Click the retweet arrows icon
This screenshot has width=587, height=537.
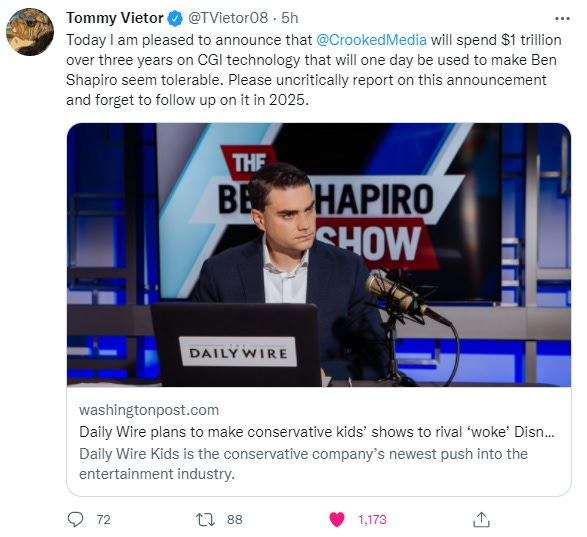point(206,519)
